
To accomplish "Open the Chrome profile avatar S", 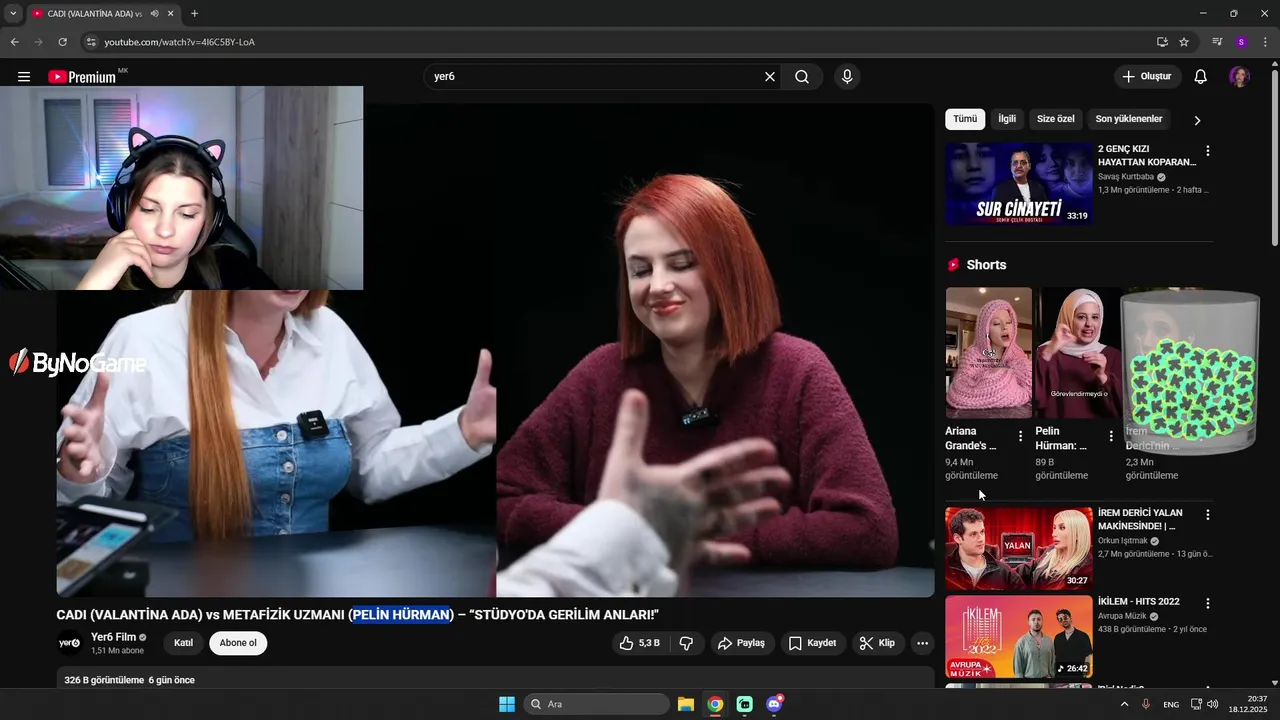I will pos(1241,42).
